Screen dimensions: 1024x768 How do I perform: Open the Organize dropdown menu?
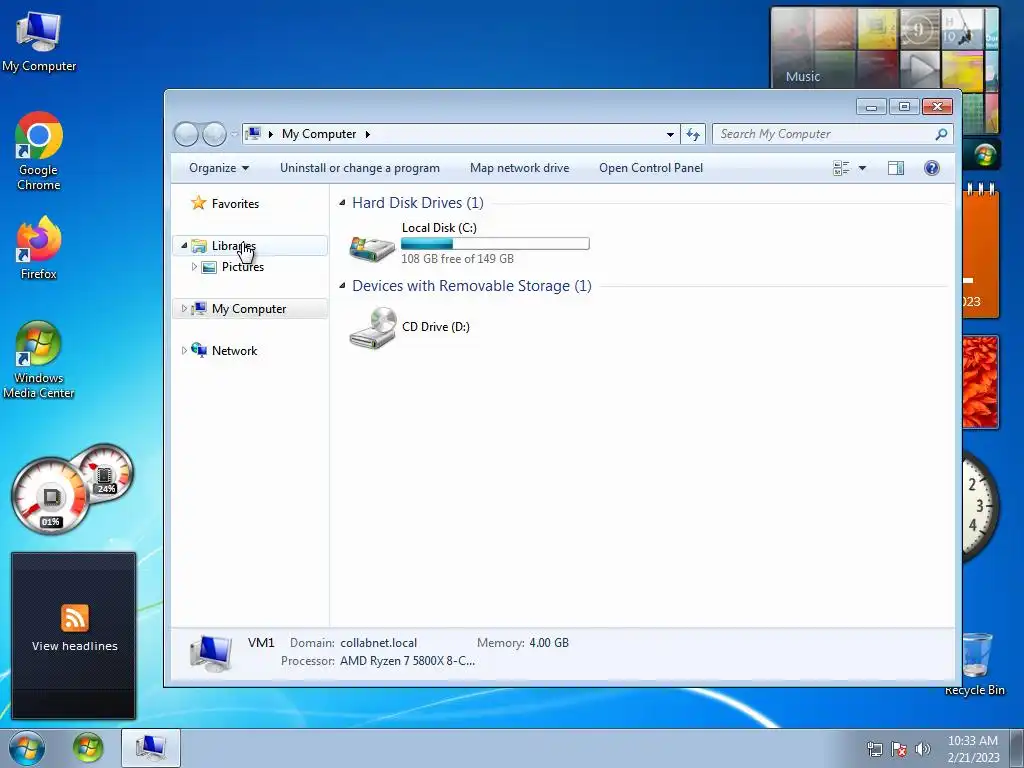coord(219,168)
